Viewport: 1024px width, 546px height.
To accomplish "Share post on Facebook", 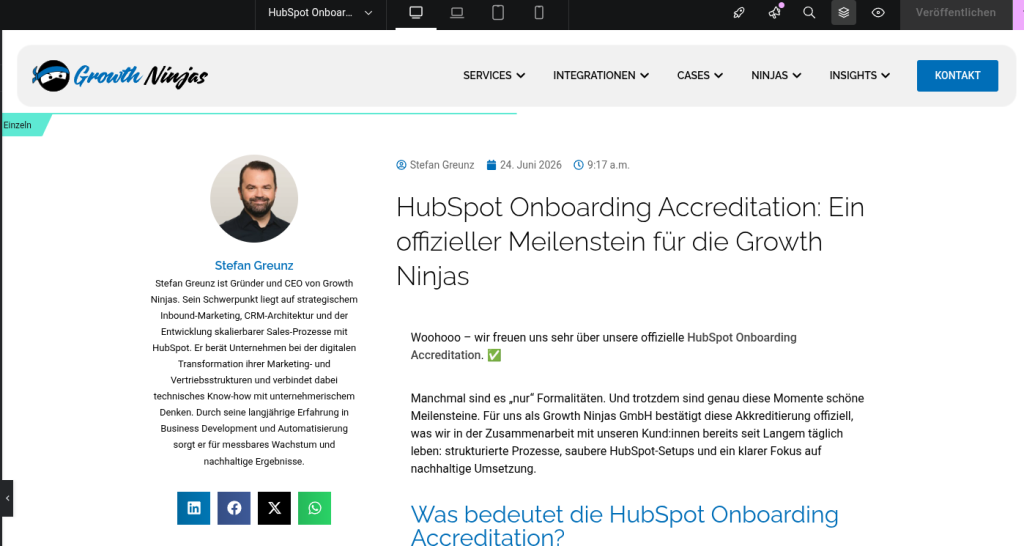I will [234, 508].
